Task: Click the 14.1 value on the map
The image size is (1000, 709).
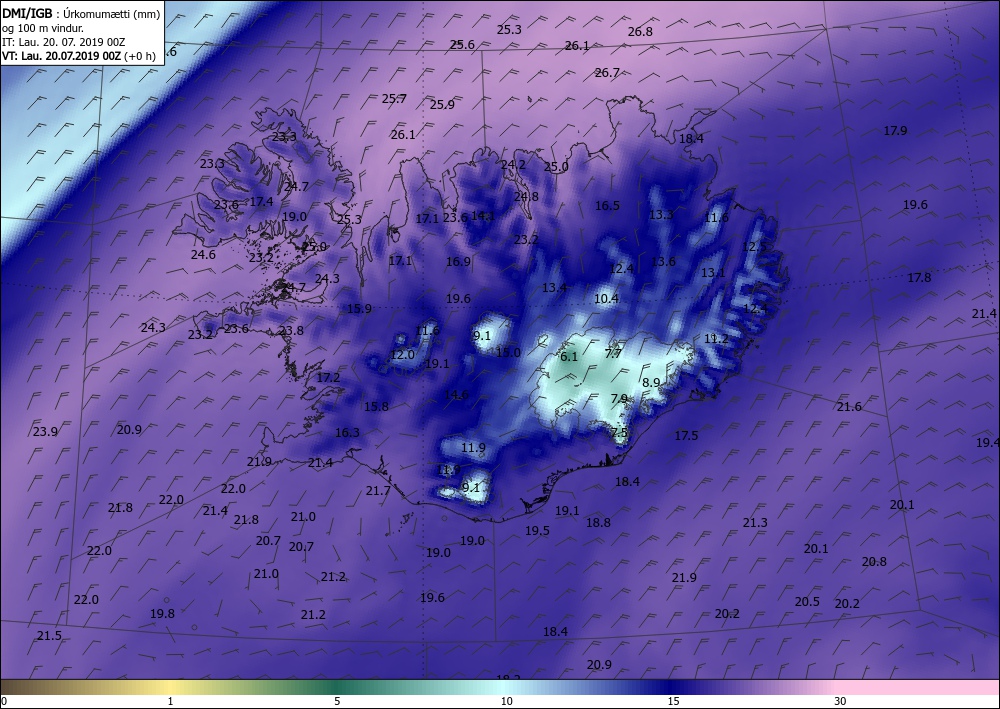Action: pyautogui.click(x=483, y=216)
